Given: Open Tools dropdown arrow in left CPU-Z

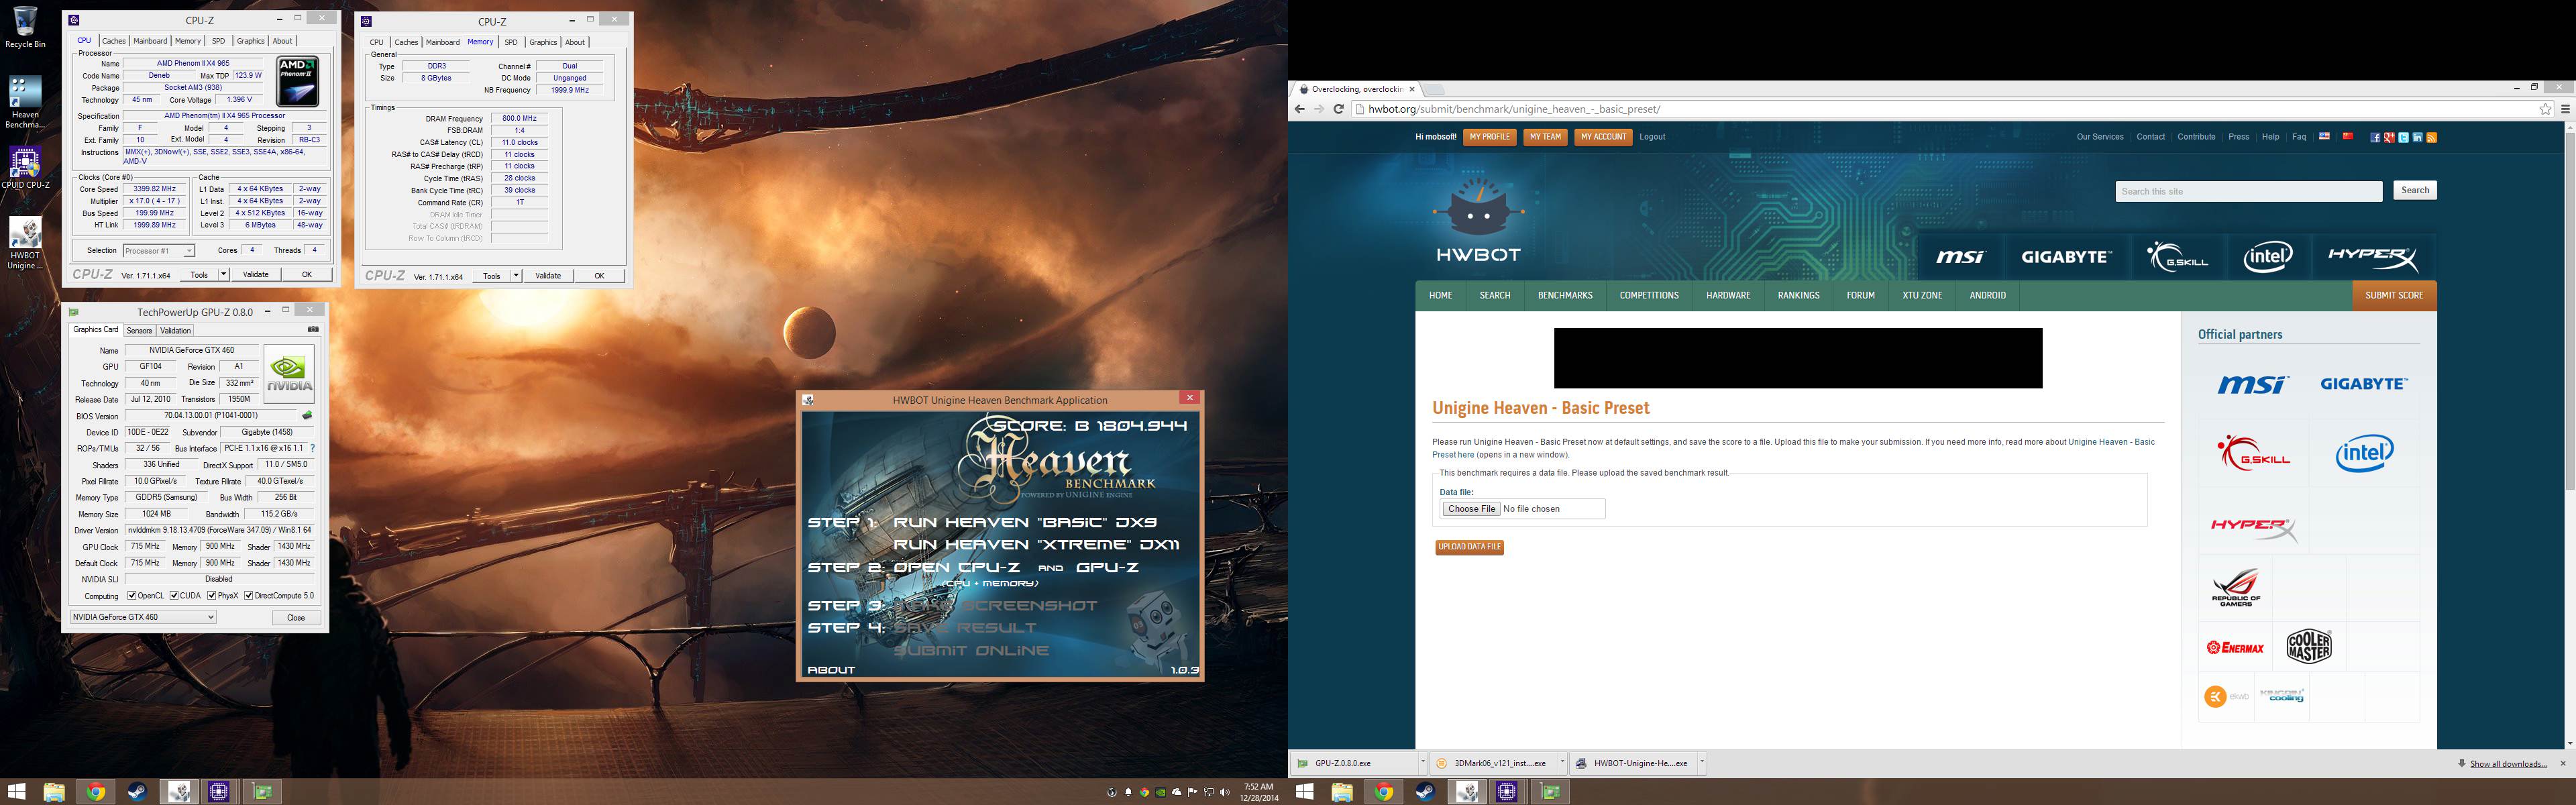Looking at the screenshot, I should click(x=223, y=274).
